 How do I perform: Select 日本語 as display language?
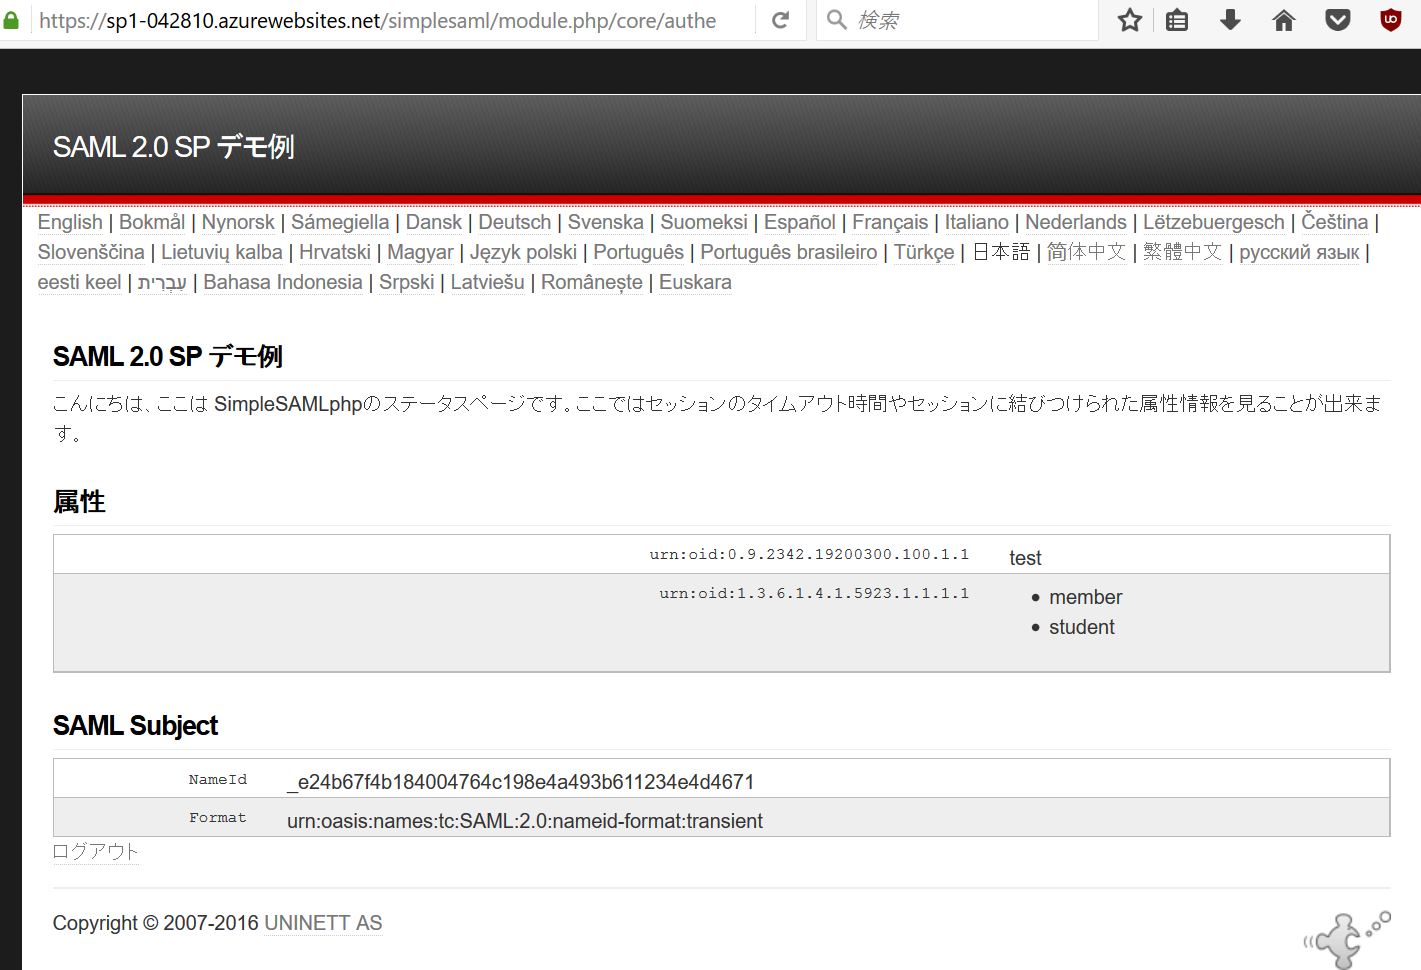999,252
